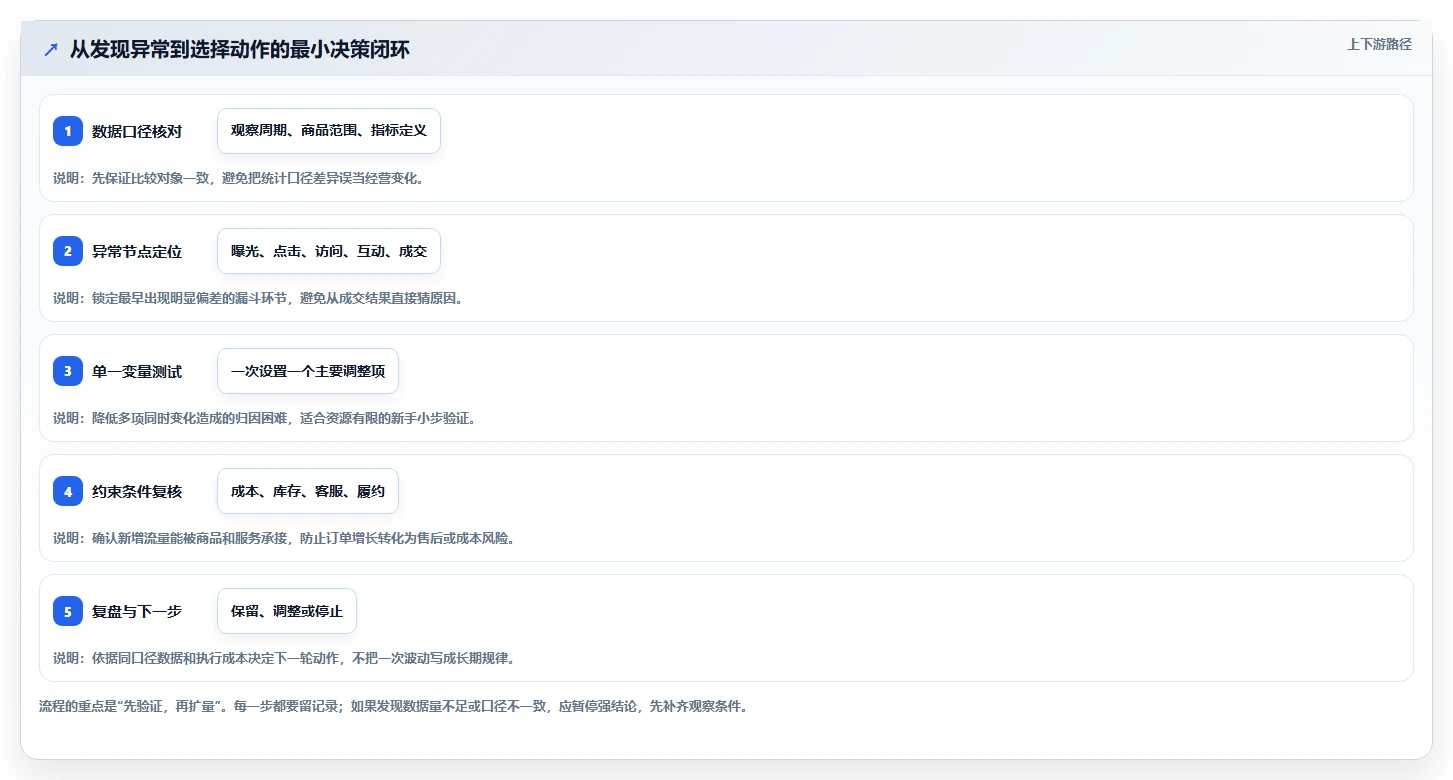Click the step number 3 badge
The image size is (1453, 780).
[x=68, y=371]
